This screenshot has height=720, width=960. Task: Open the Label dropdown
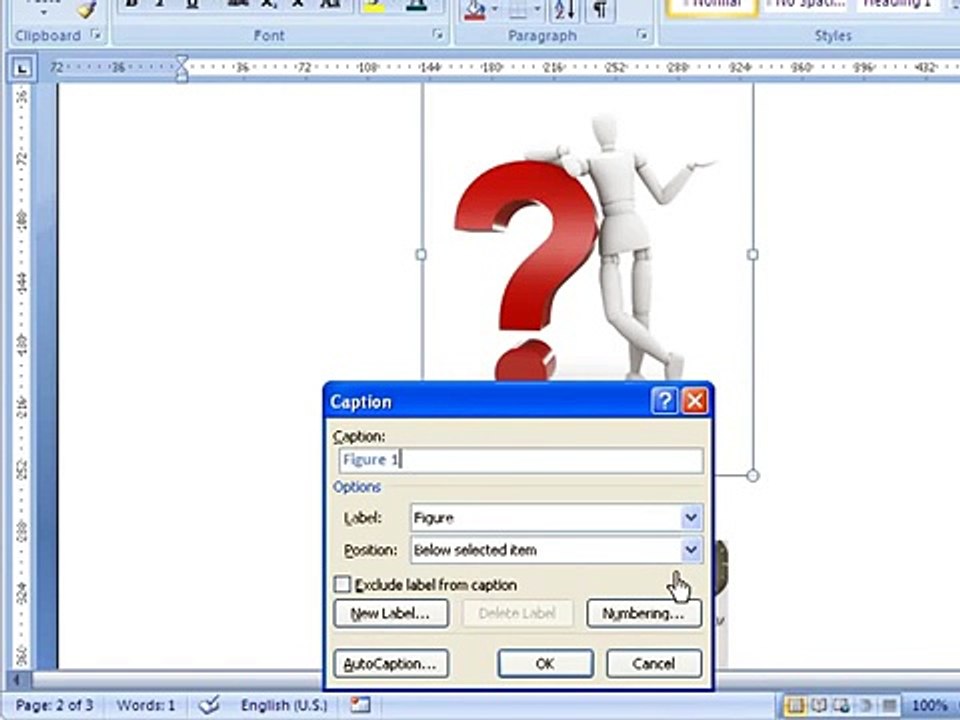(691, 518)
